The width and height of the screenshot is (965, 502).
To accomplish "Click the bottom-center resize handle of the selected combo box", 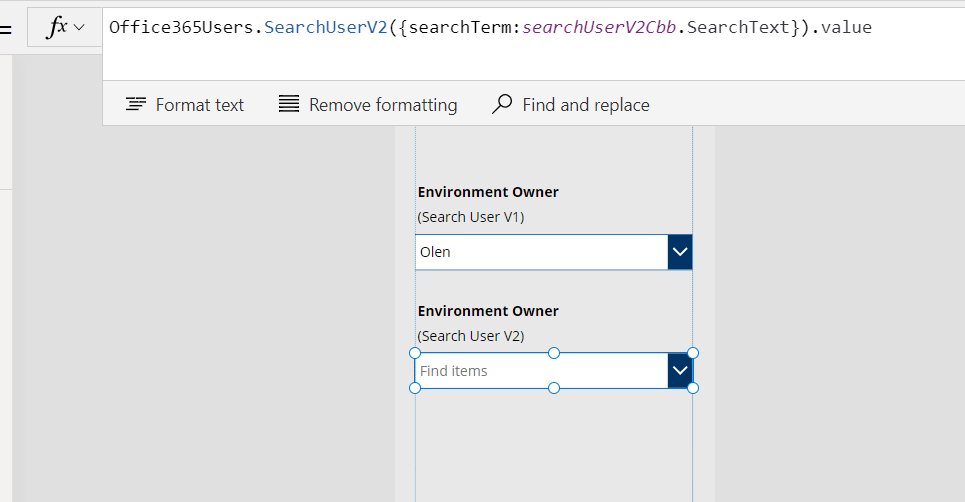I will [554, 388].
